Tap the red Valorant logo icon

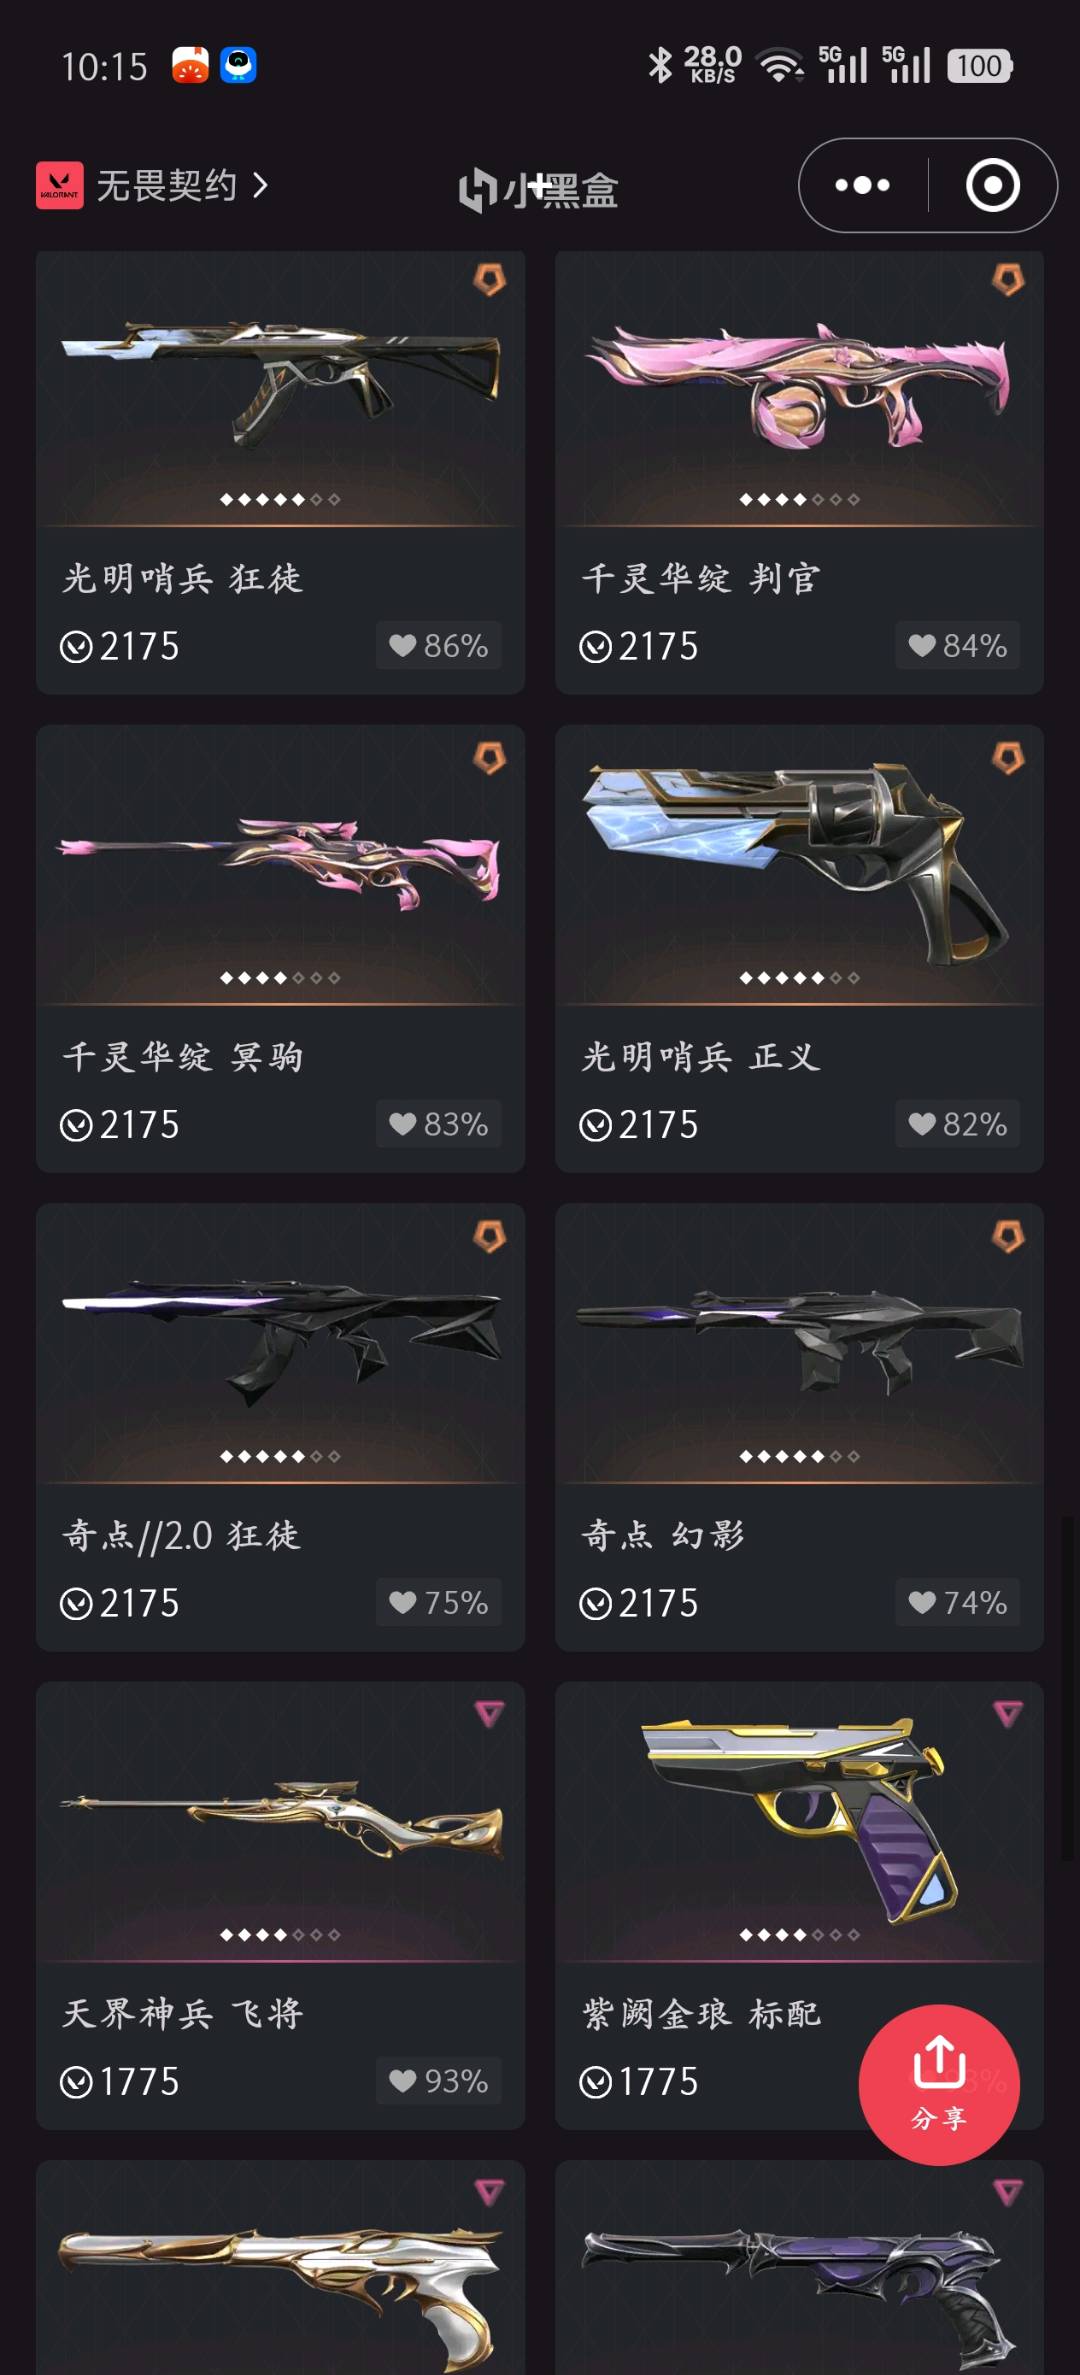tap(60, 185)
